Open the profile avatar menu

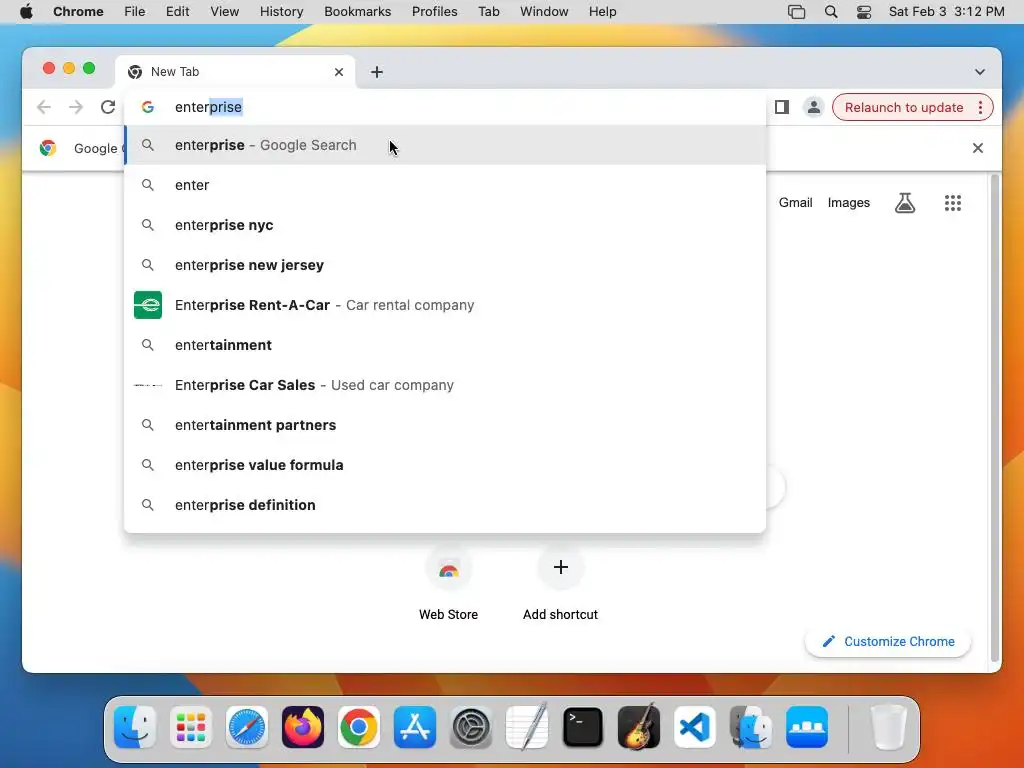click(x=813, y=107)
